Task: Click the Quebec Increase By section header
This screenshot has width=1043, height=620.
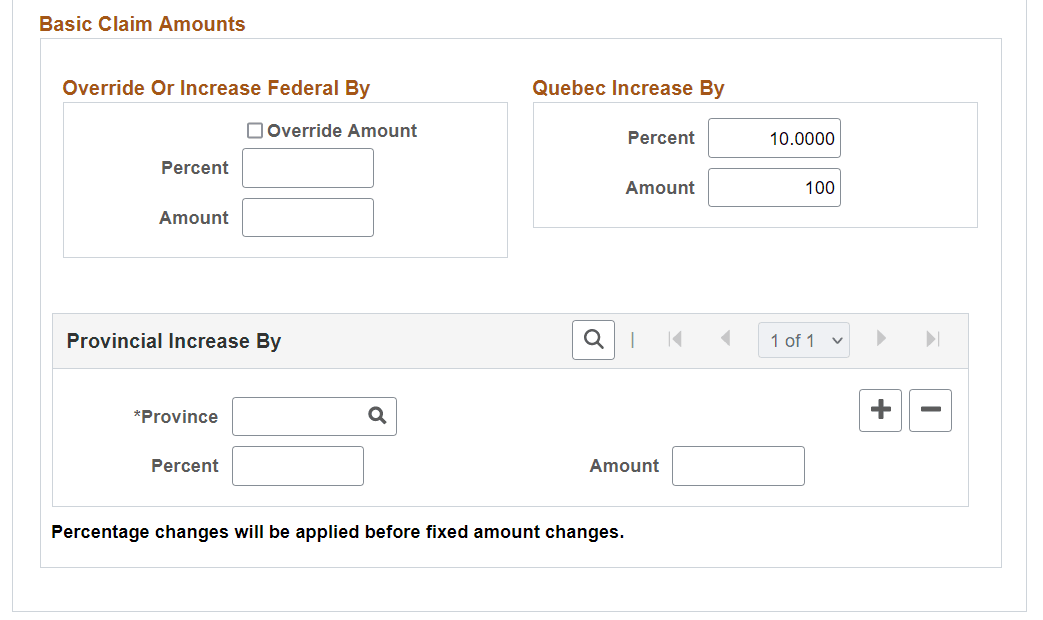Action: pos(628,88)
